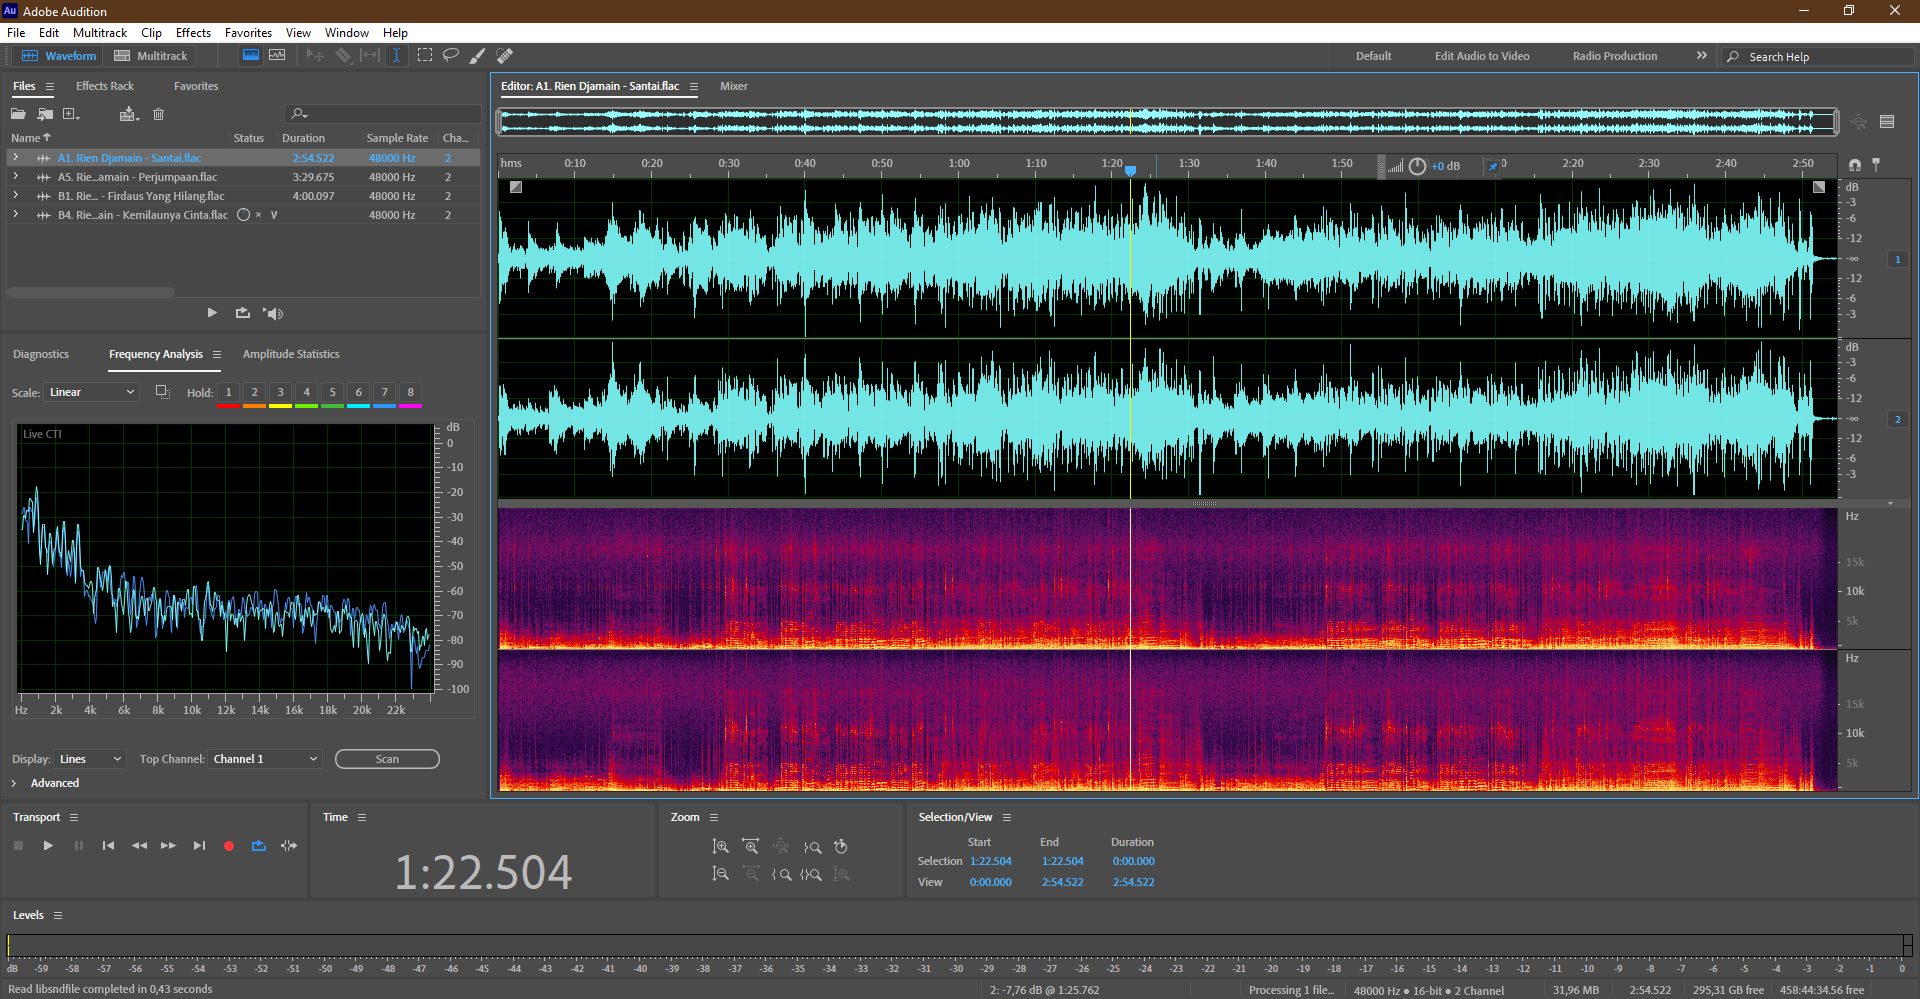Expand the B4. Kemilaunya Cinta.flac entry
Image resolution: width=1920 pixels, height=999 pixels.
[16, 215]
